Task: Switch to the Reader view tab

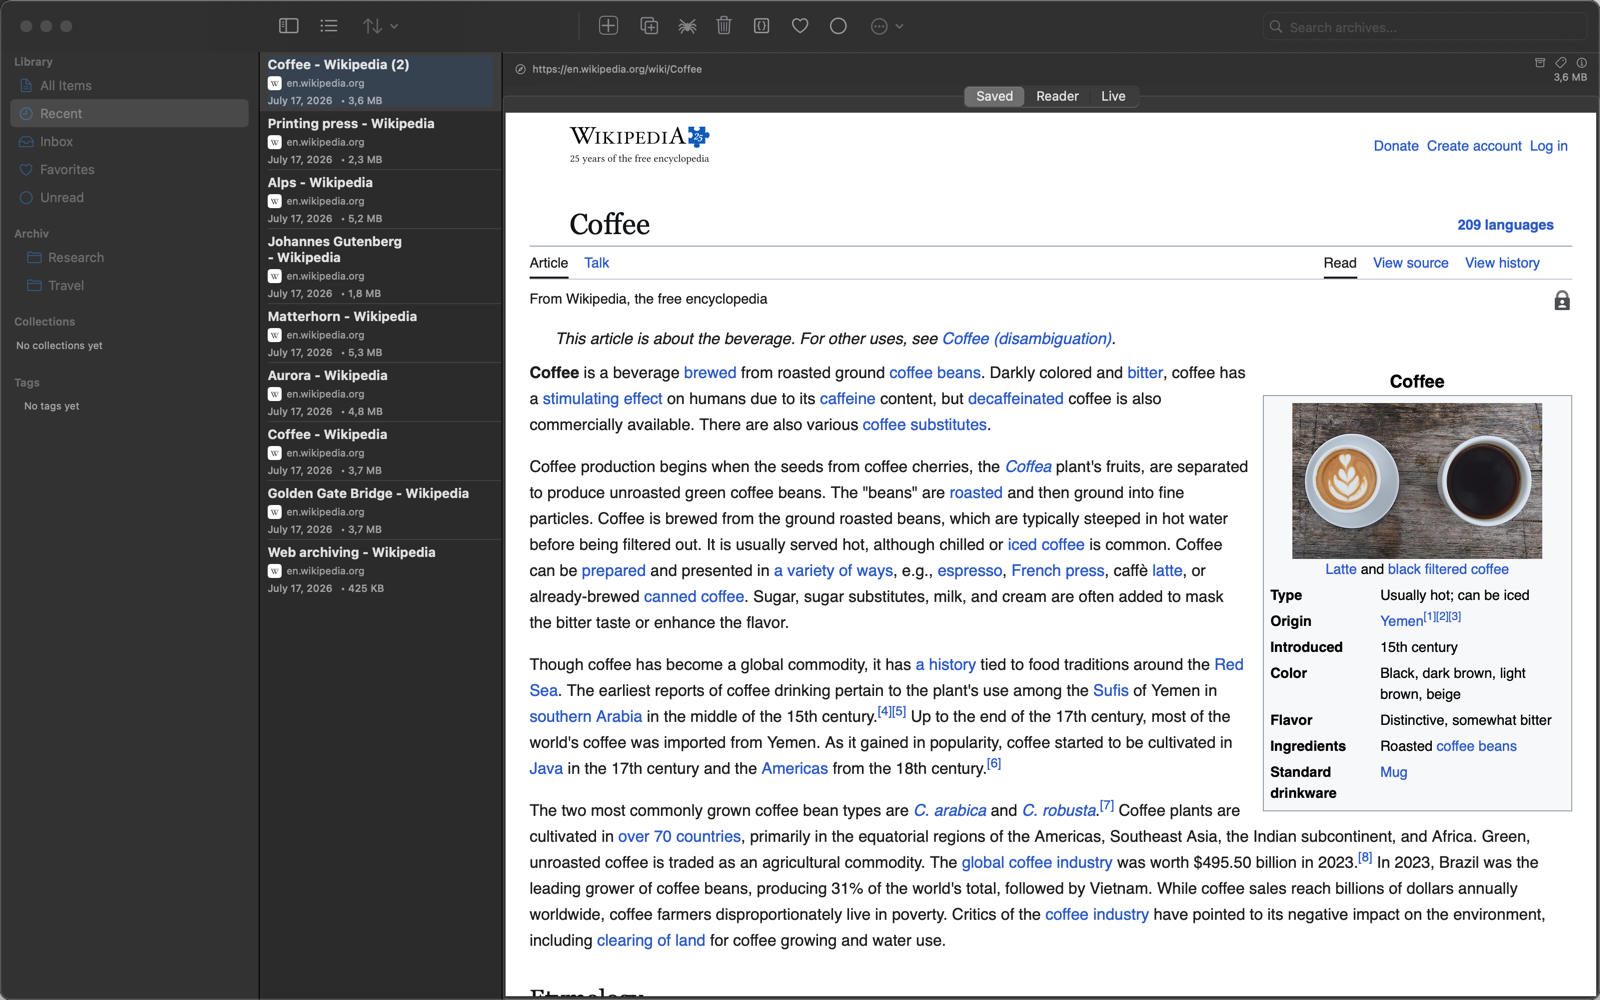Action: click(1057, 96)
